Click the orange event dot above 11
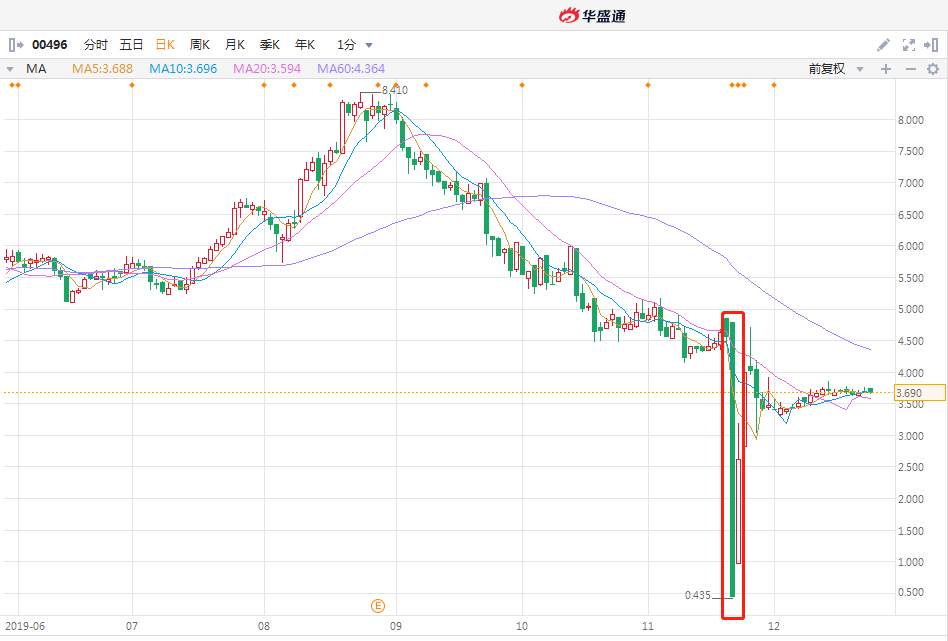The image size is (948, 641). pos(648,85)
